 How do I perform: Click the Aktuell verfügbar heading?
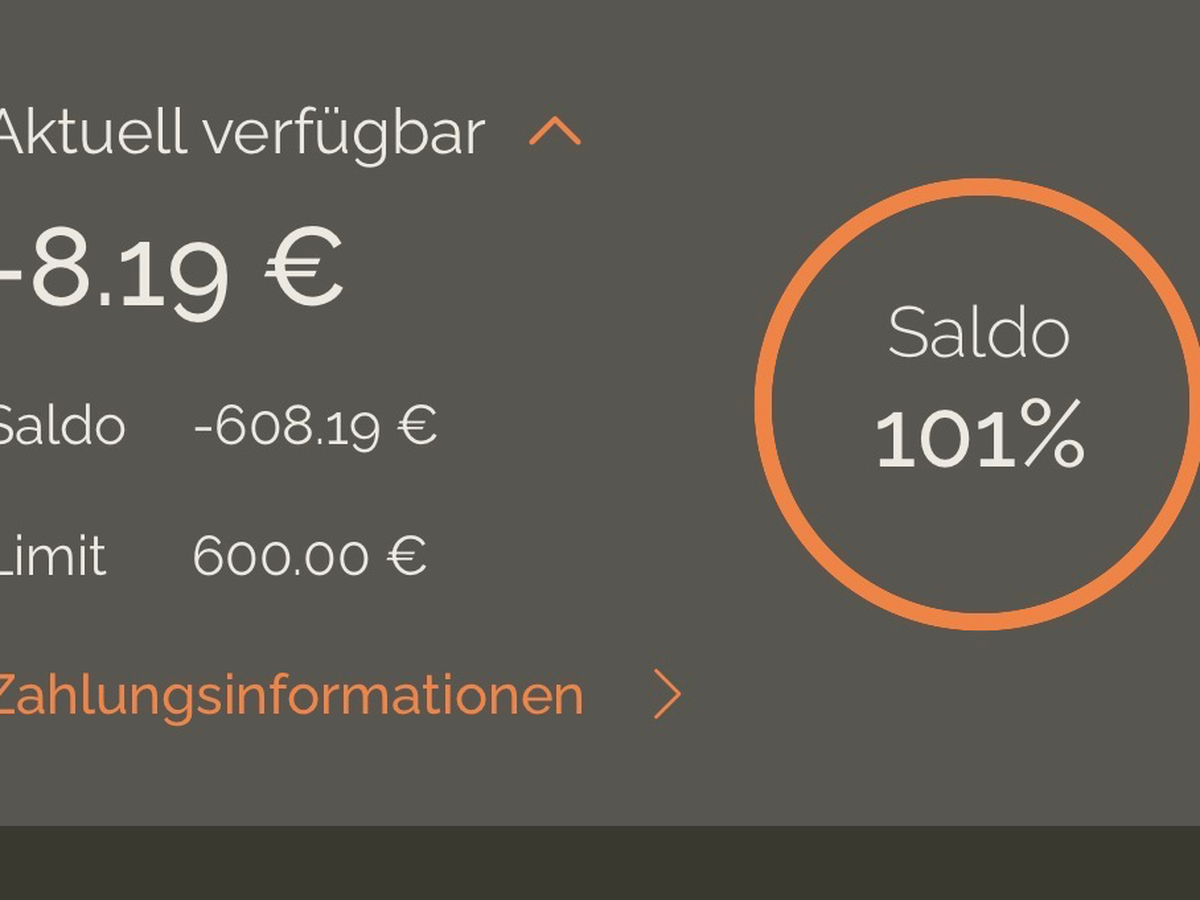click(240, 132)
